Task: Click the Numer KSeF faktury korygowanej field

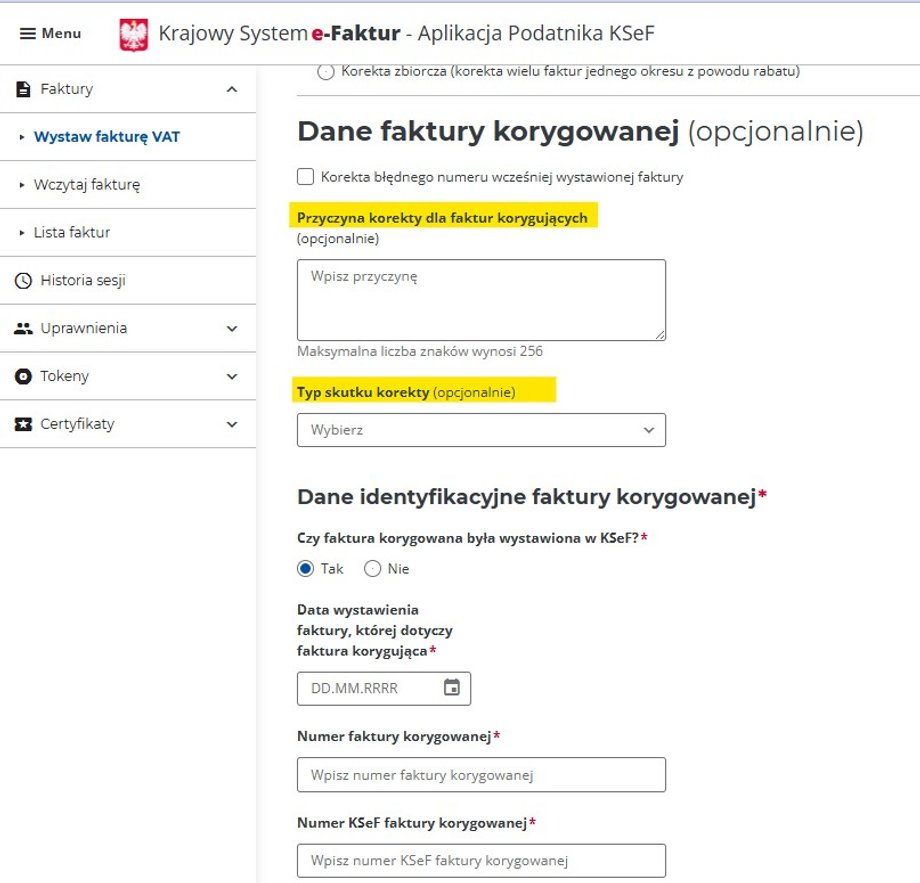Action: pos(481,861)
